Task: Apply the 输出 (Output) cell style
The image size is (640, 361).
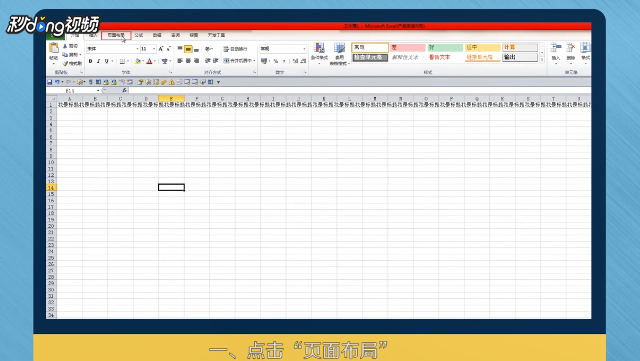Action: tap(520, 57)
